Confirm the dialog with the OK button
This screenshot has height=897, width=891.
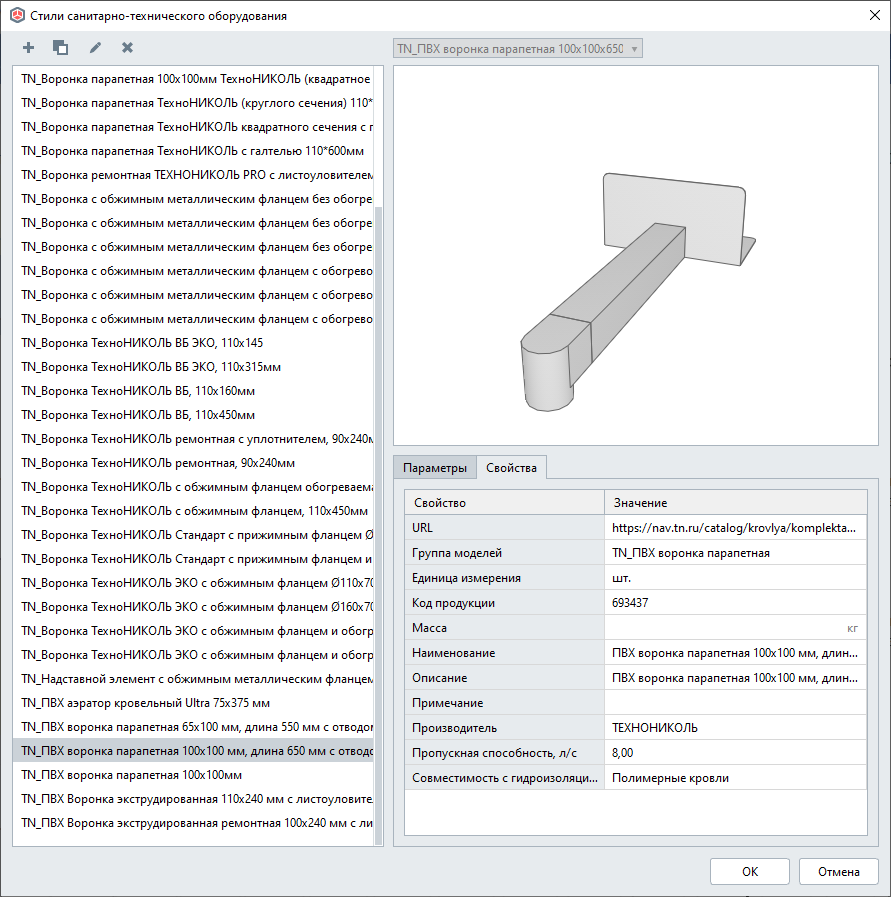click(x=750, y=871)
